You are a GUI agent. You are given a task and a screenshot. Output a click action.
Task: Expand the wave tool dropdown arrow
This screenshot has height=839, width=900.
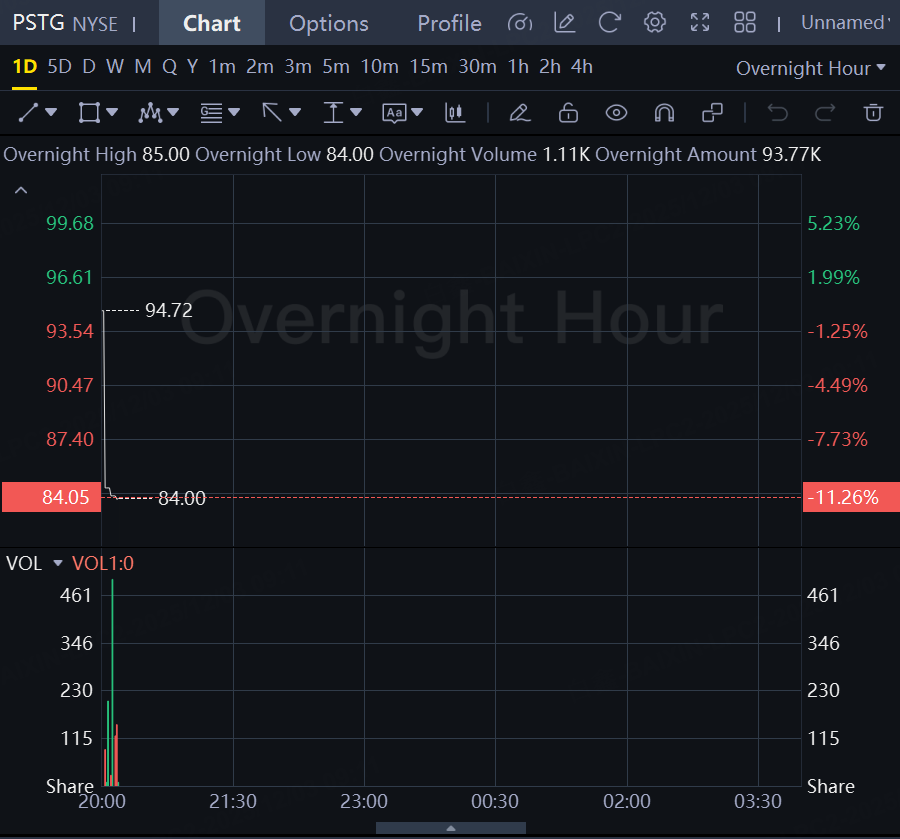173,112
